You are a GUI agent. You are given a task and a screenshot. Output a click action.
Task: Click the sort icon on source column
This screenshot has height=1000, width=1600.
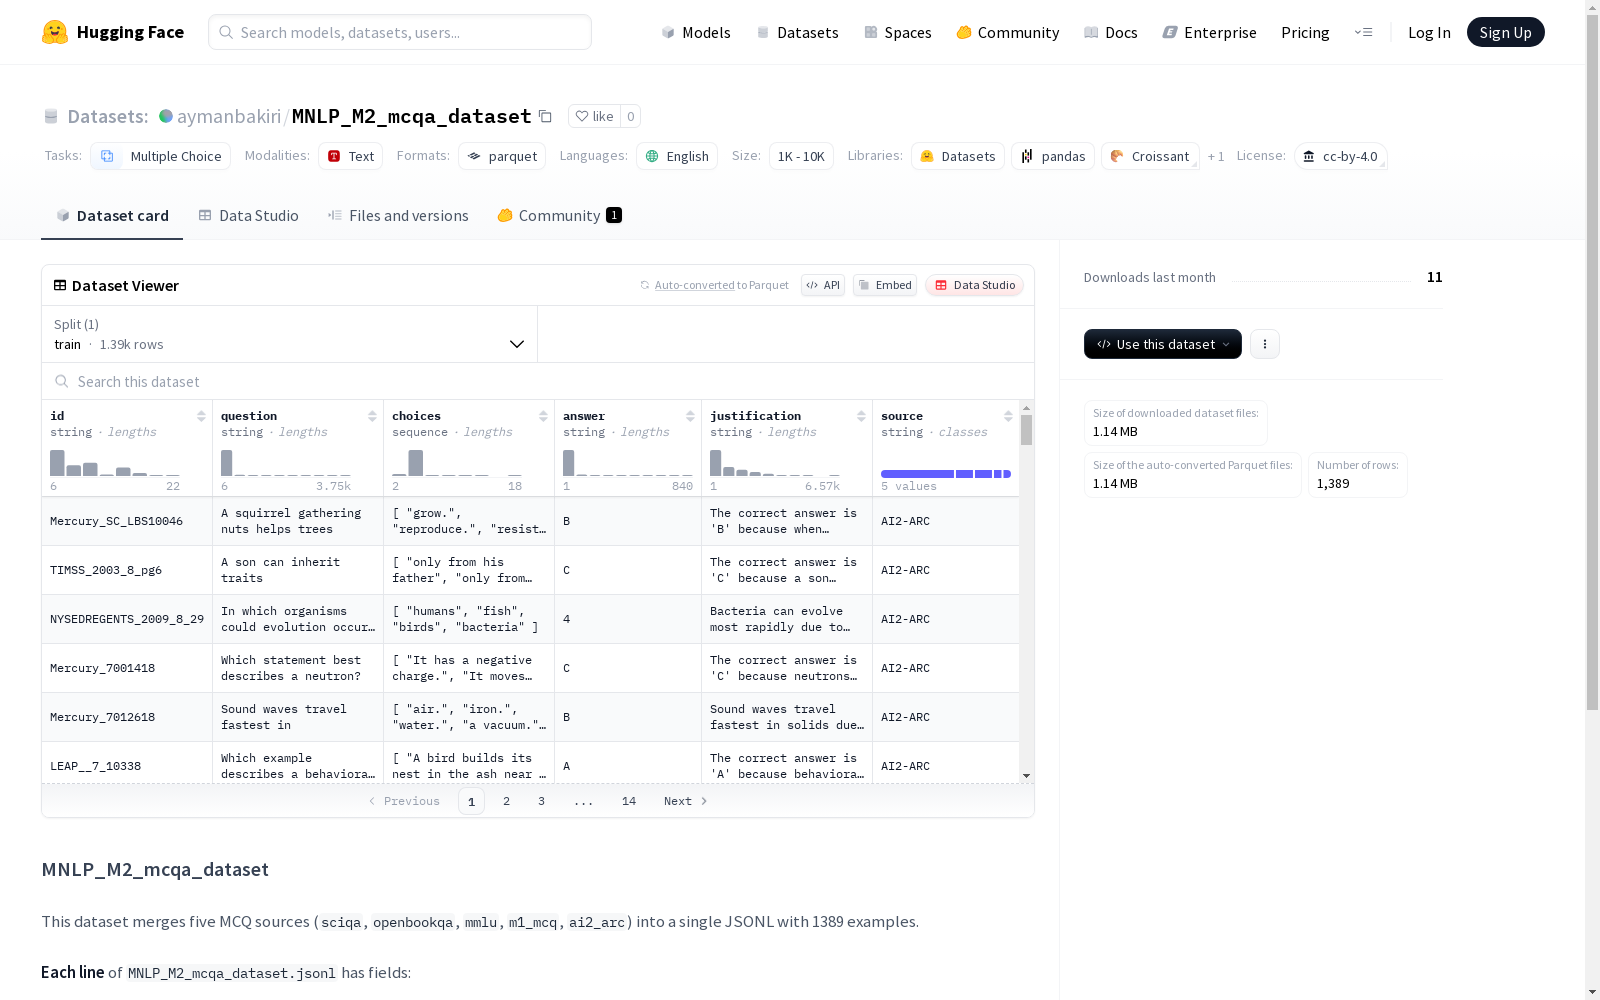click(x=1008, y=416)
